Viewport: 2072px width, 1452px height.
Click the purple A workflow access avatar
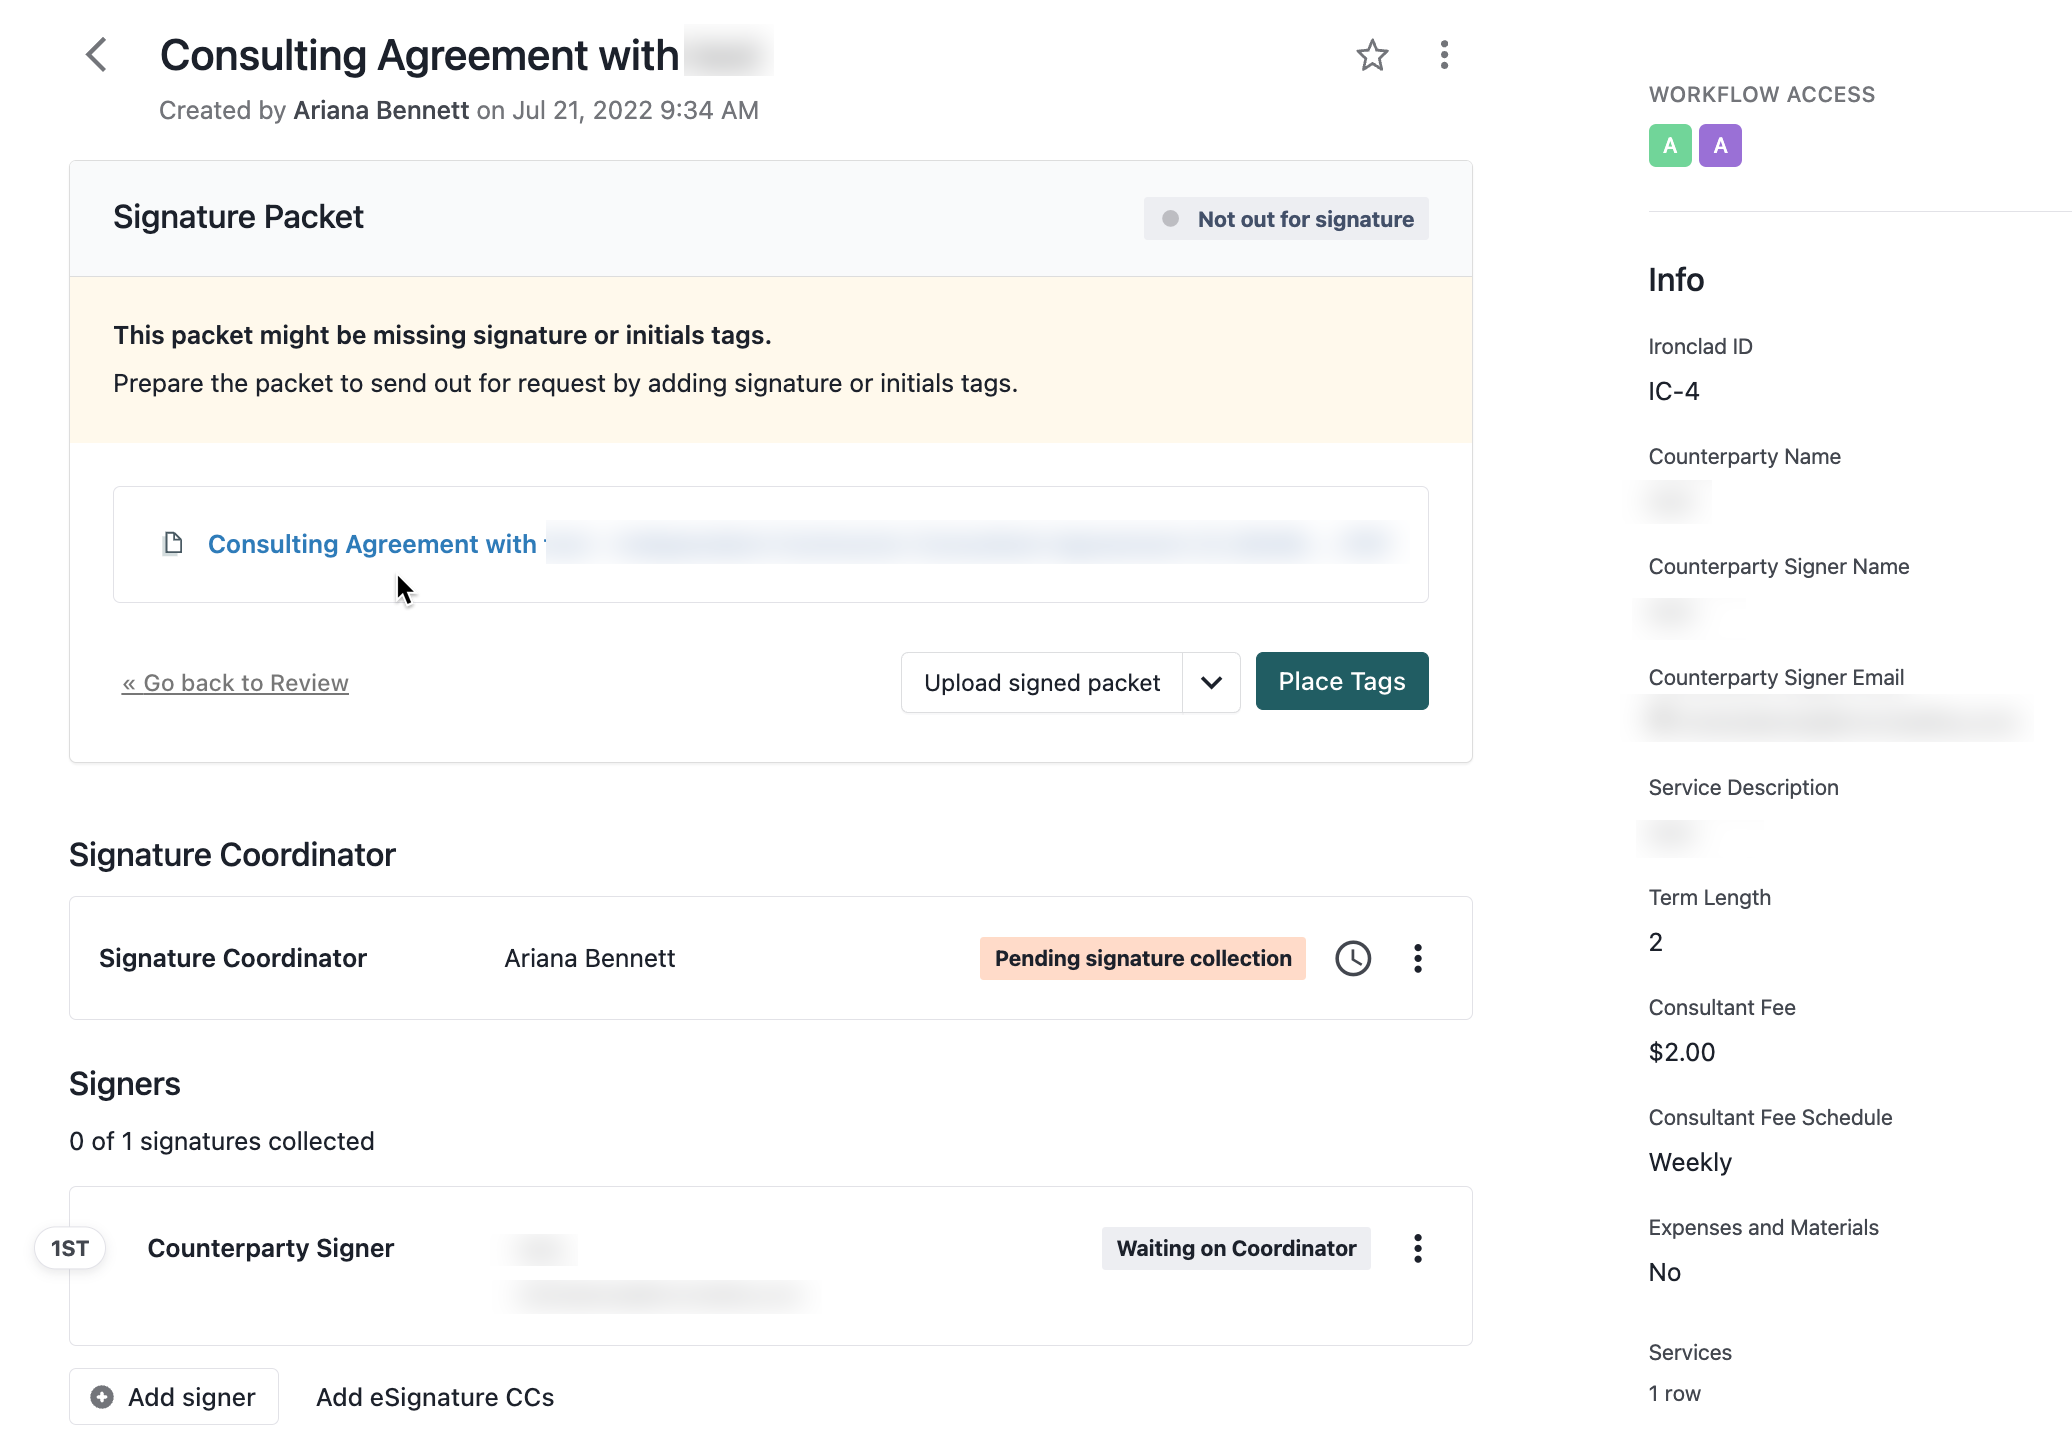coord(1720,145)
